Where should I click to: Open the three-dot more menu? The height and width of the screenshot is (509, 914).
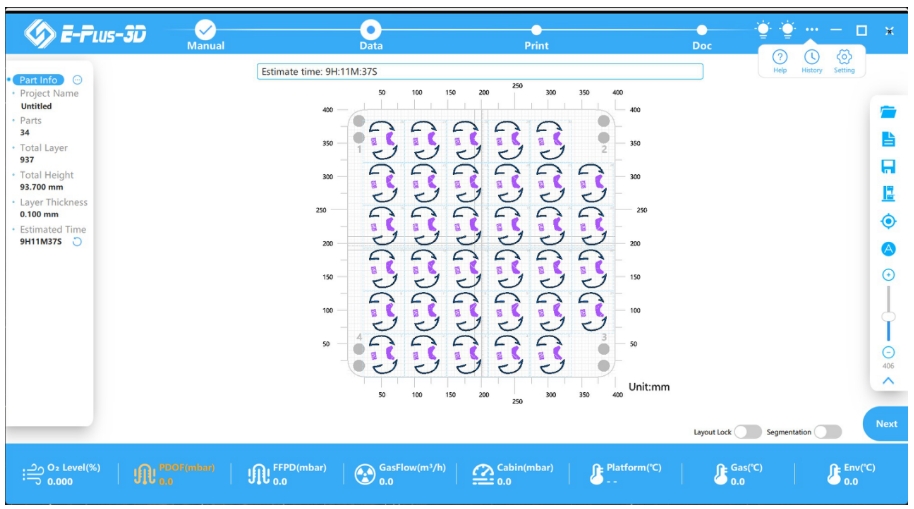click(812, 30)
